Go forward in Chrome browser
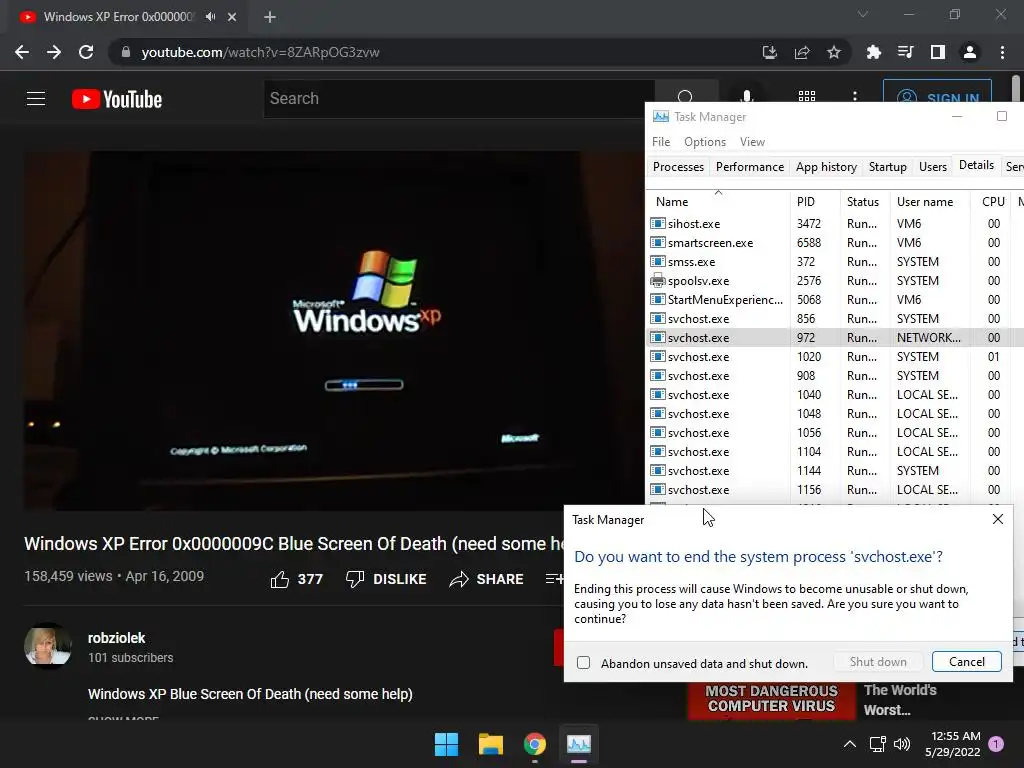Screen dimensions: 1024x768 tap(54, 52)
